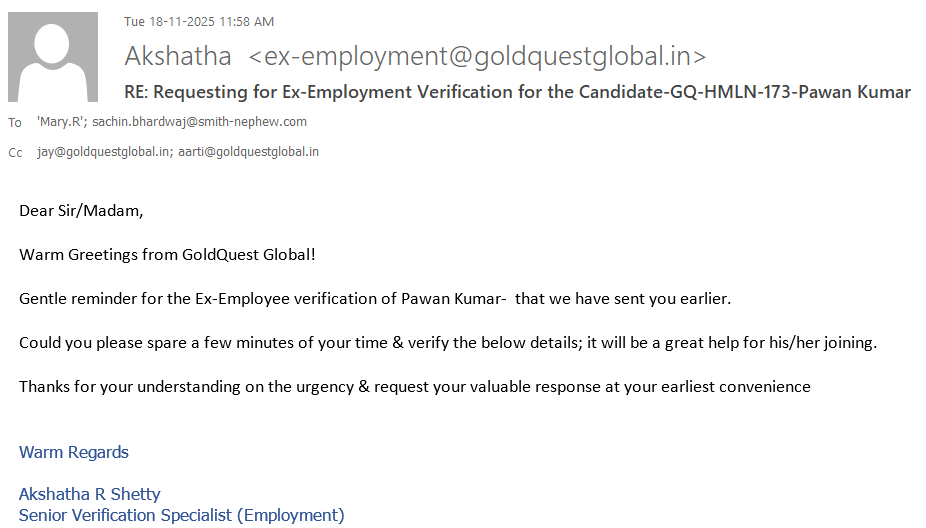Click sender name Akshatha in header
Image resolution: width=926 pixels, height=528 pixels.
(177, 57)
